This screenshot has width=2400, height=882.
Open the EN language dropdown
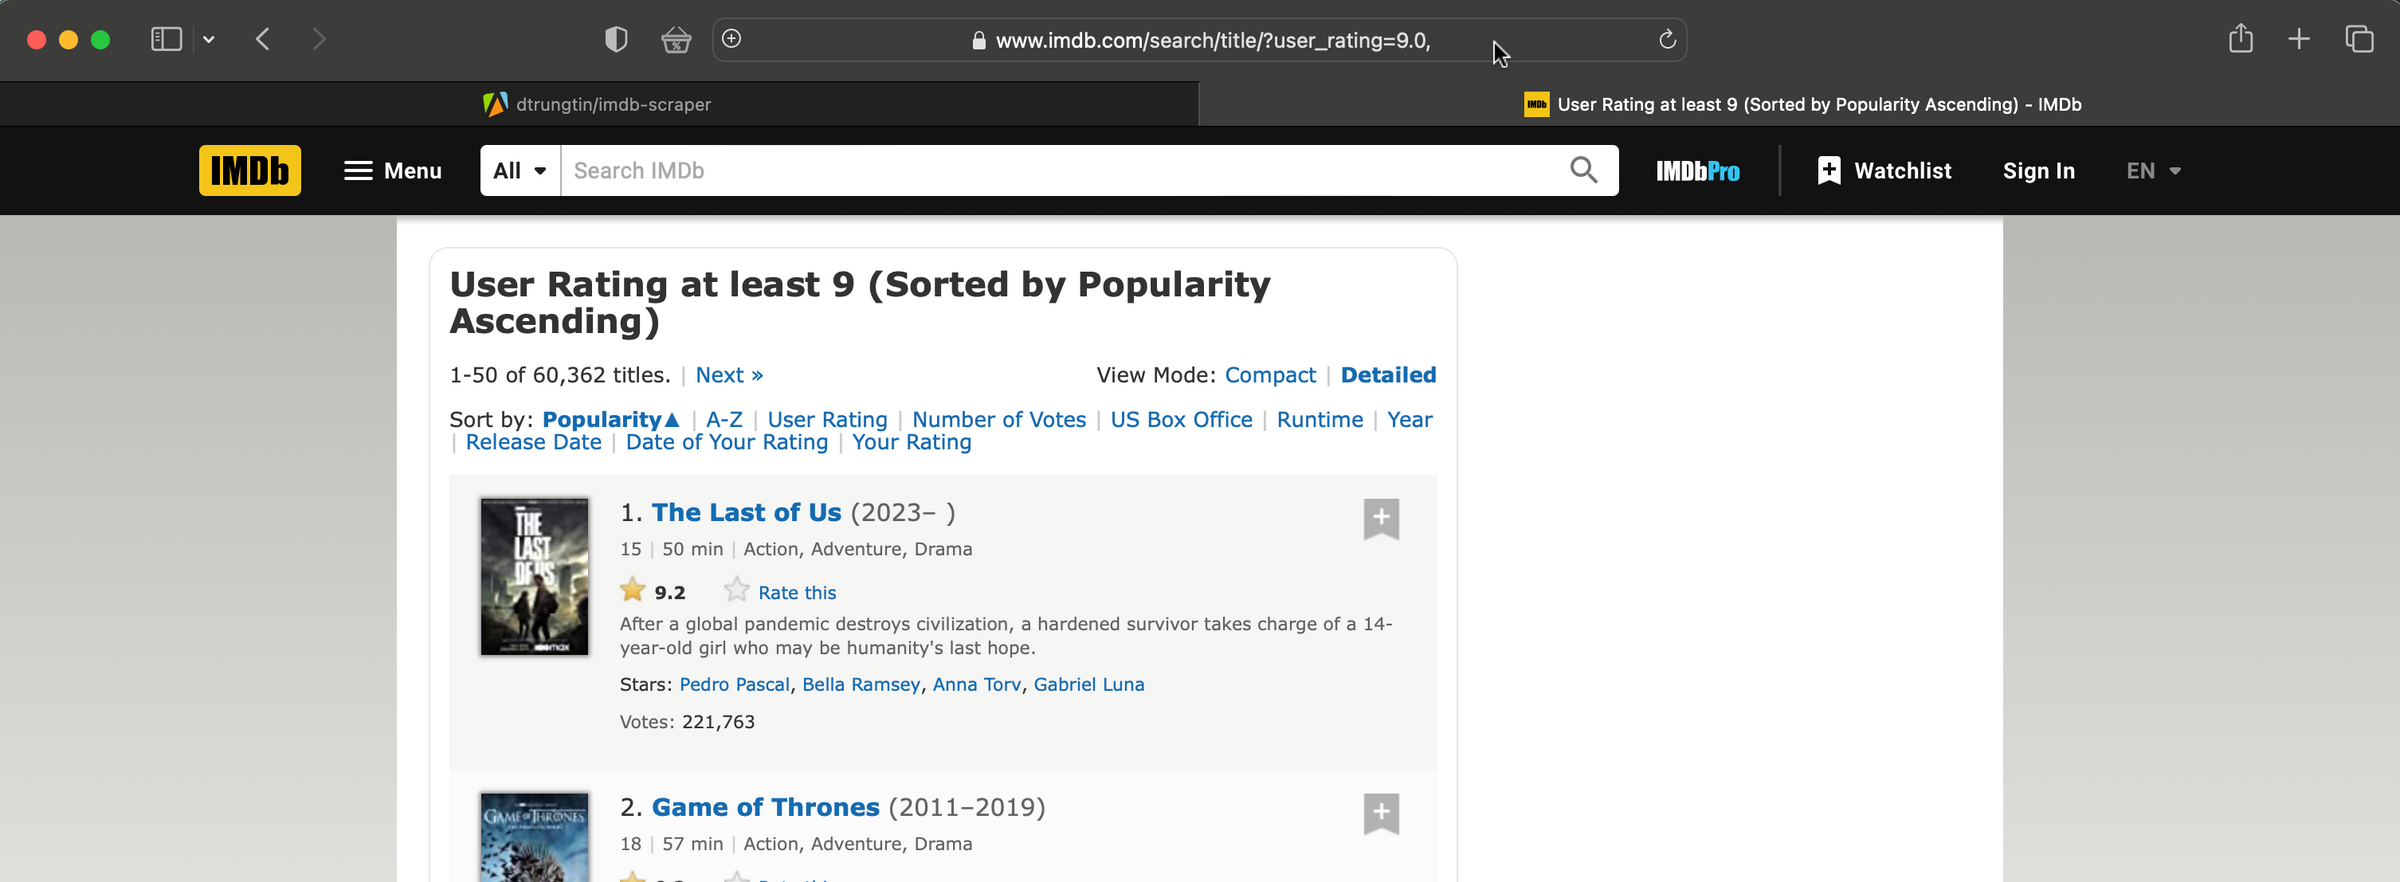[2152, 170]
